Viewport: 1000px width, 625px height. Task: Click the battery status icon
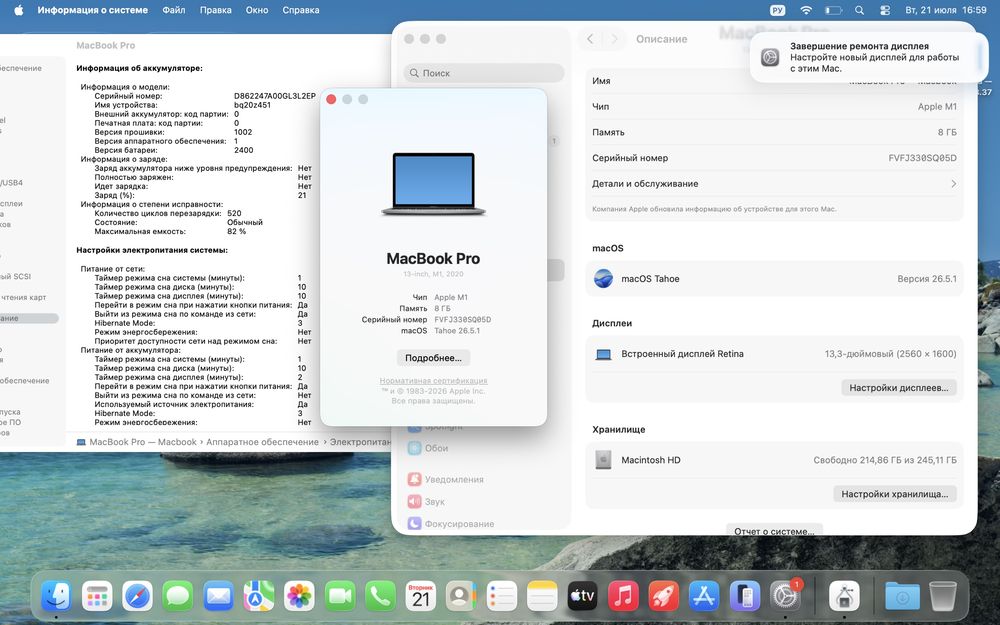(x=833, y=10)
